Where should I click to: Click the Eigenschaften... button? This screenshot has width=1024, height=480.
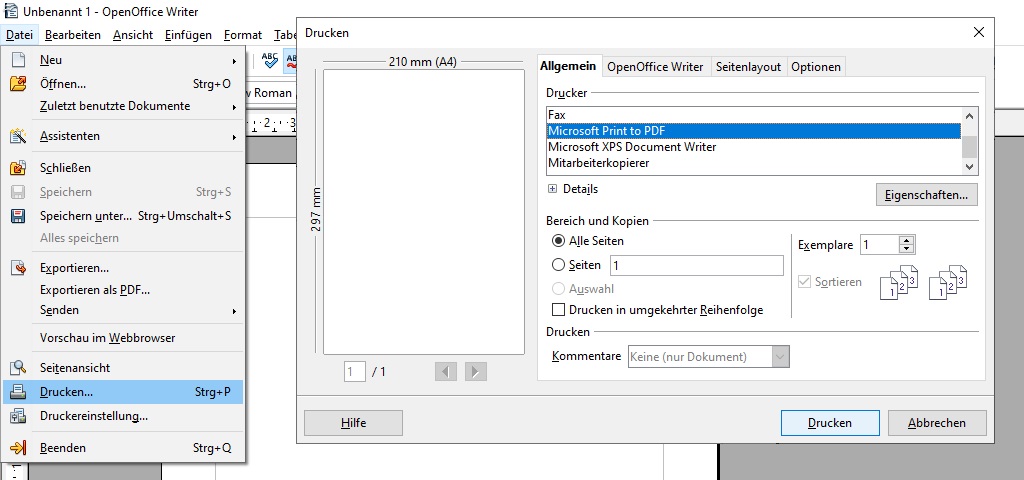[x=926, y=195]
